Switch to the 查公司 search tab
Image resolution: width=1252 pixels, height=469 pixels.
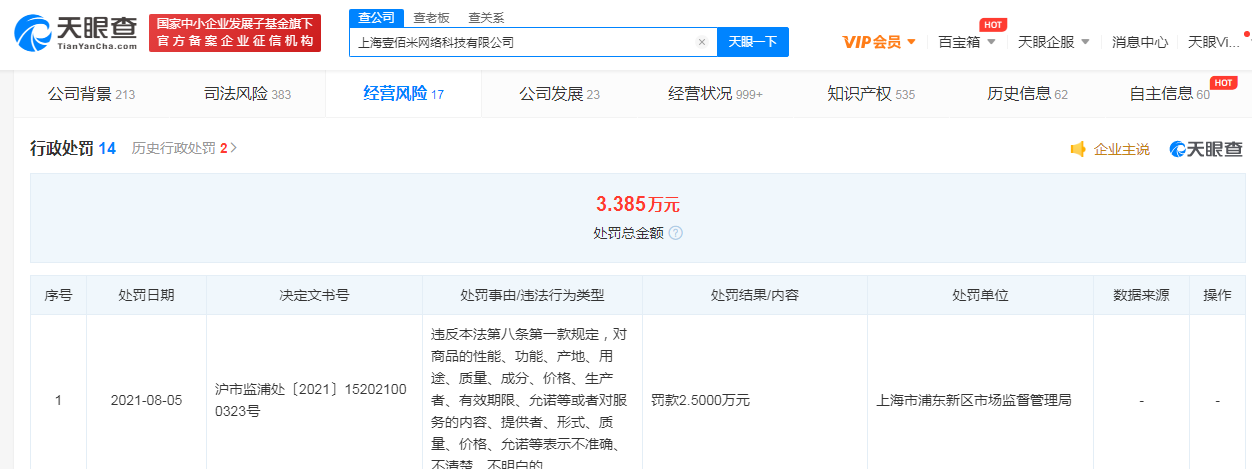coord(377,17)
